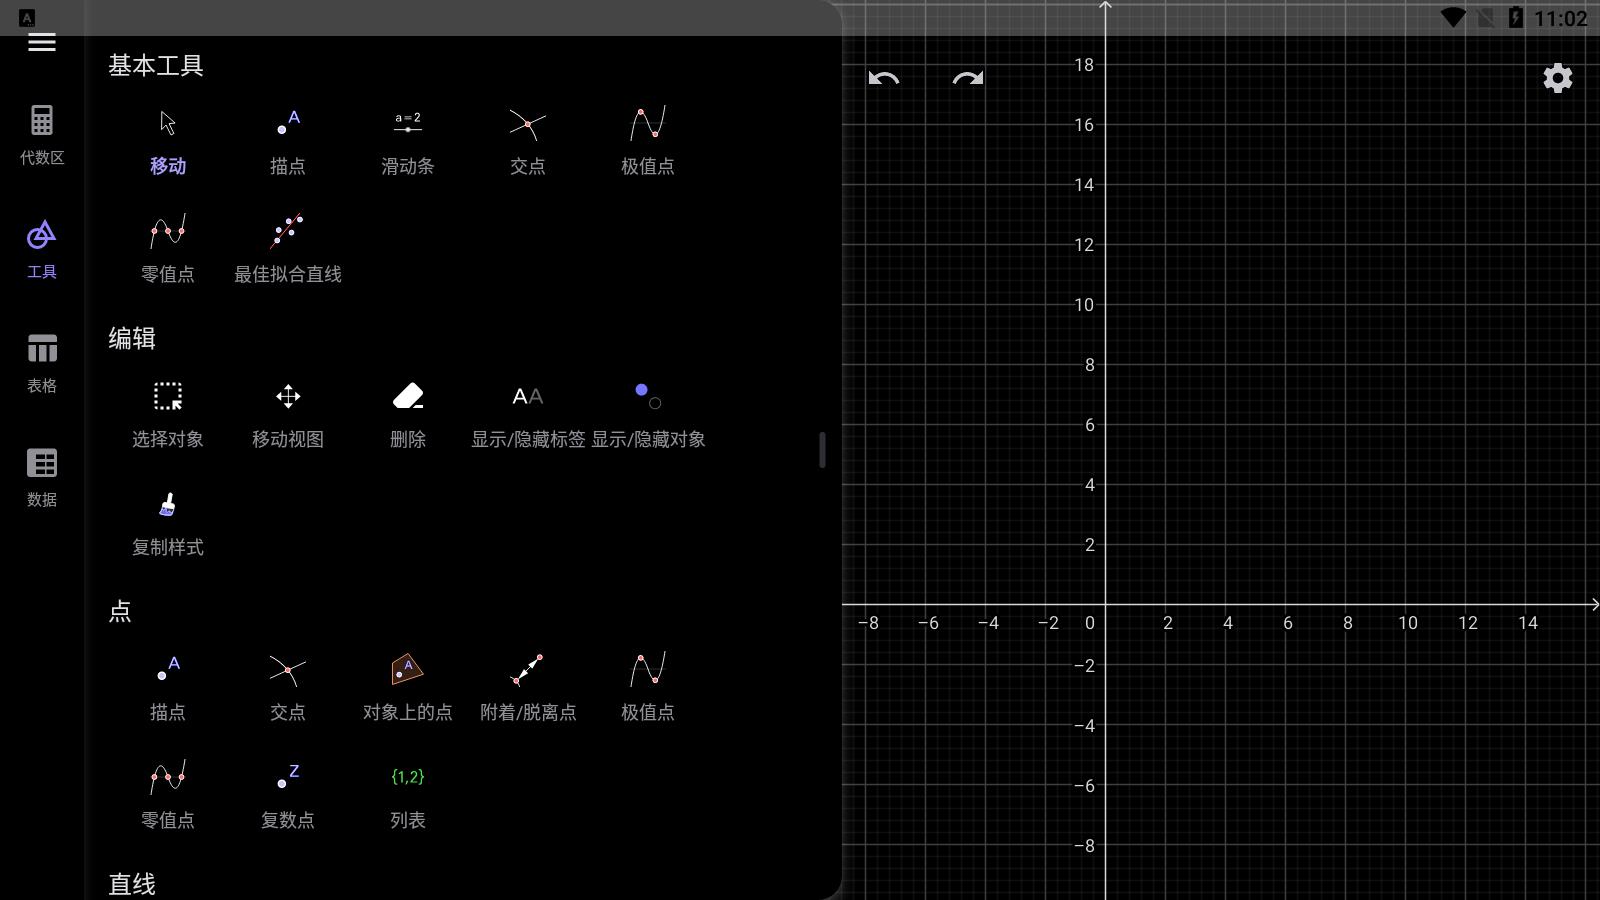The height and width of the screenshot is (900, 1600).
Task: Switch to the 代数区 algebra tab
Action: click(x=42, y=135)
